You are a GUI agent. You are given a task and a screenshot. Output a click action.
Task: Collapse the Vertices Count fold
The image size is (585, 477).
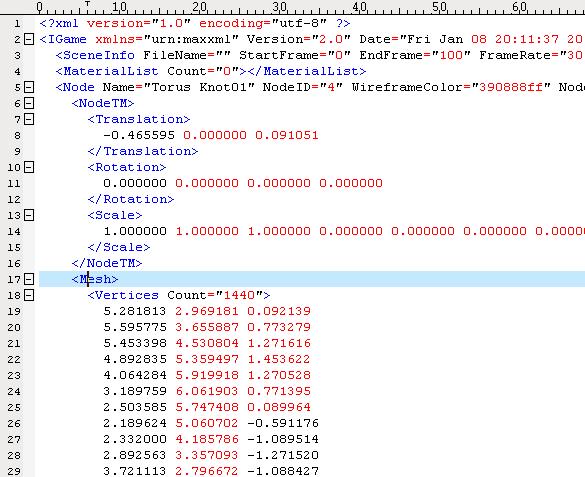(29, 295)
